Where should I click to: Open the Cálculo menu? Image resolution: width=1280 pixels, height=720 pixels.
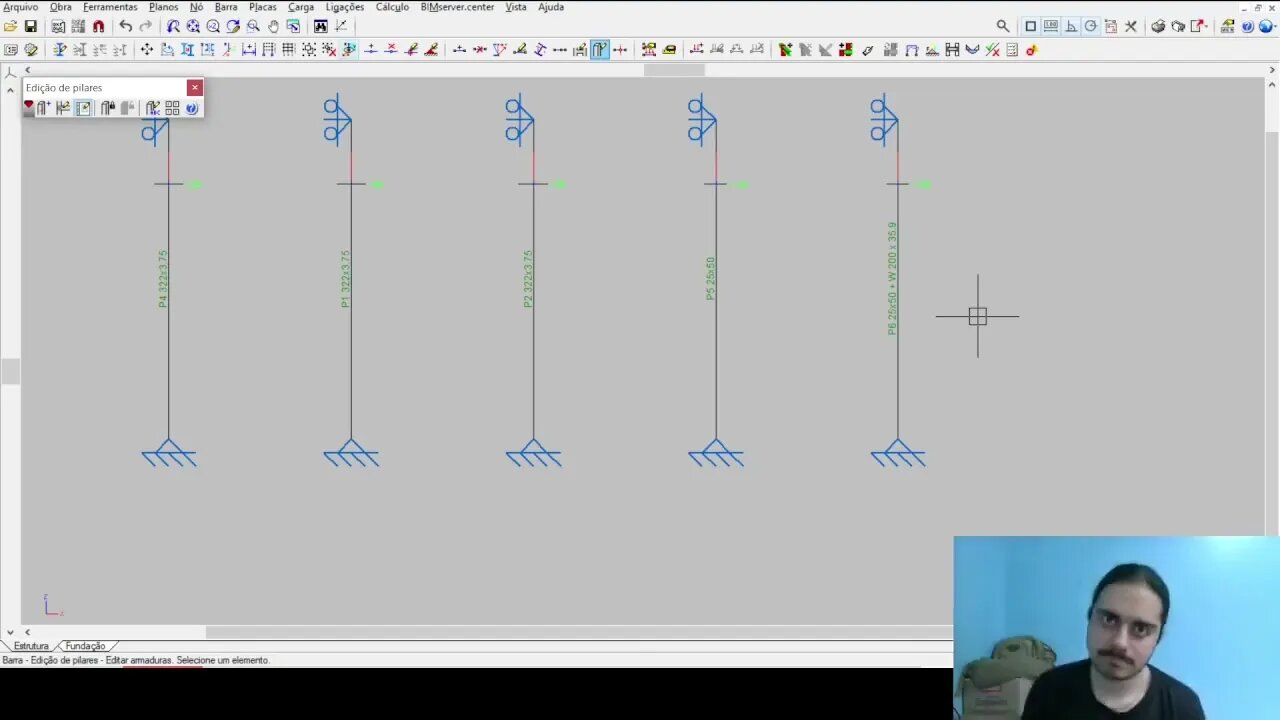tap(392, 7)
